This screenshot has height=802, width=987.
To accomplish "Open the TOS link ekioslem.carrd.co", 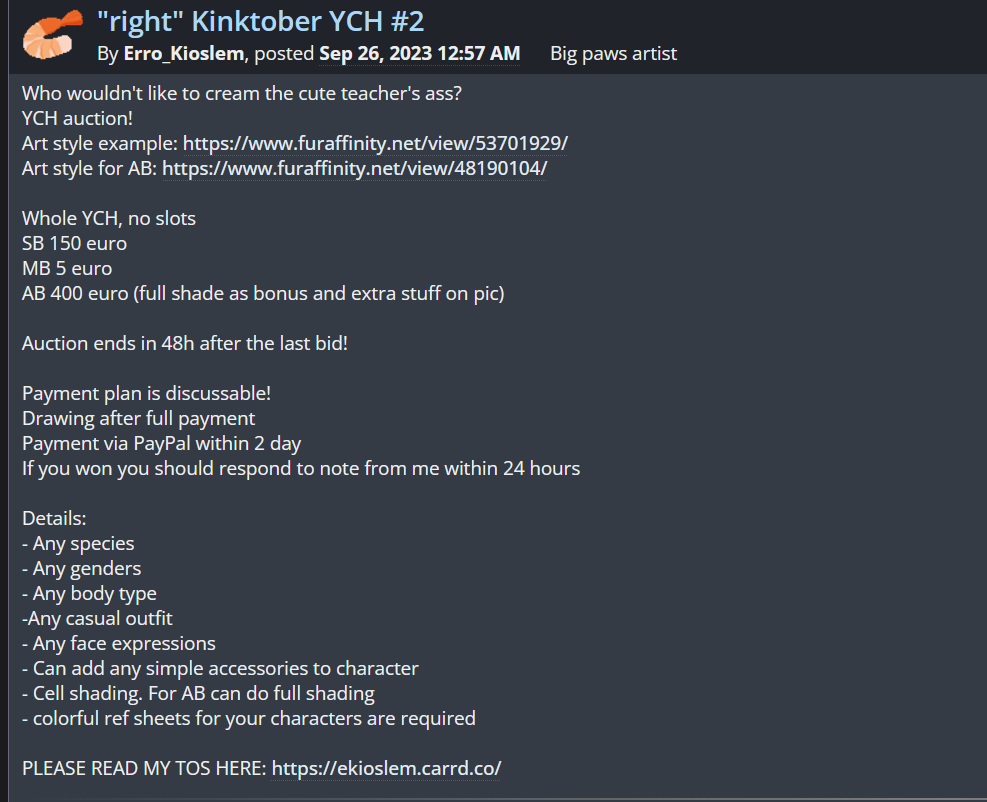I will pyautogui.click(x=386, y=768).
